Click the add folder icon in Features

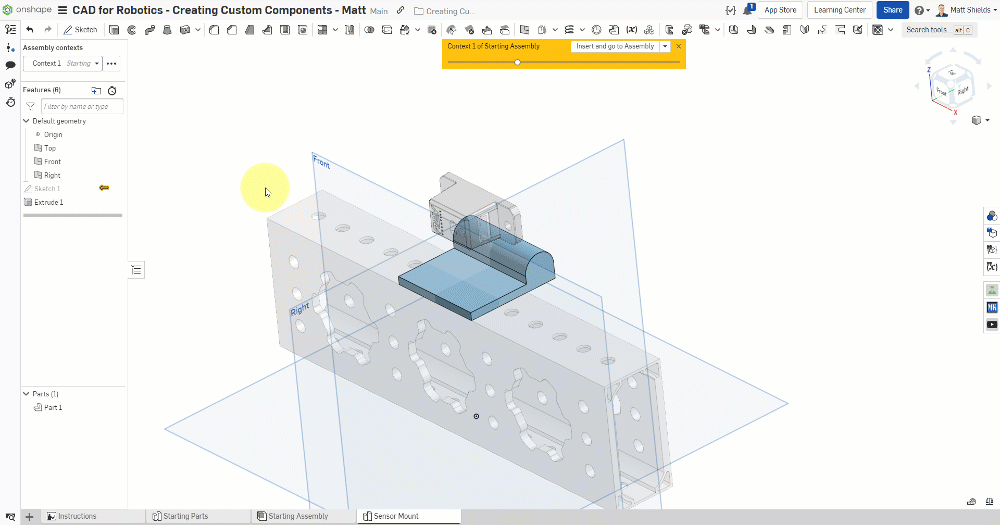click(96, 90)
